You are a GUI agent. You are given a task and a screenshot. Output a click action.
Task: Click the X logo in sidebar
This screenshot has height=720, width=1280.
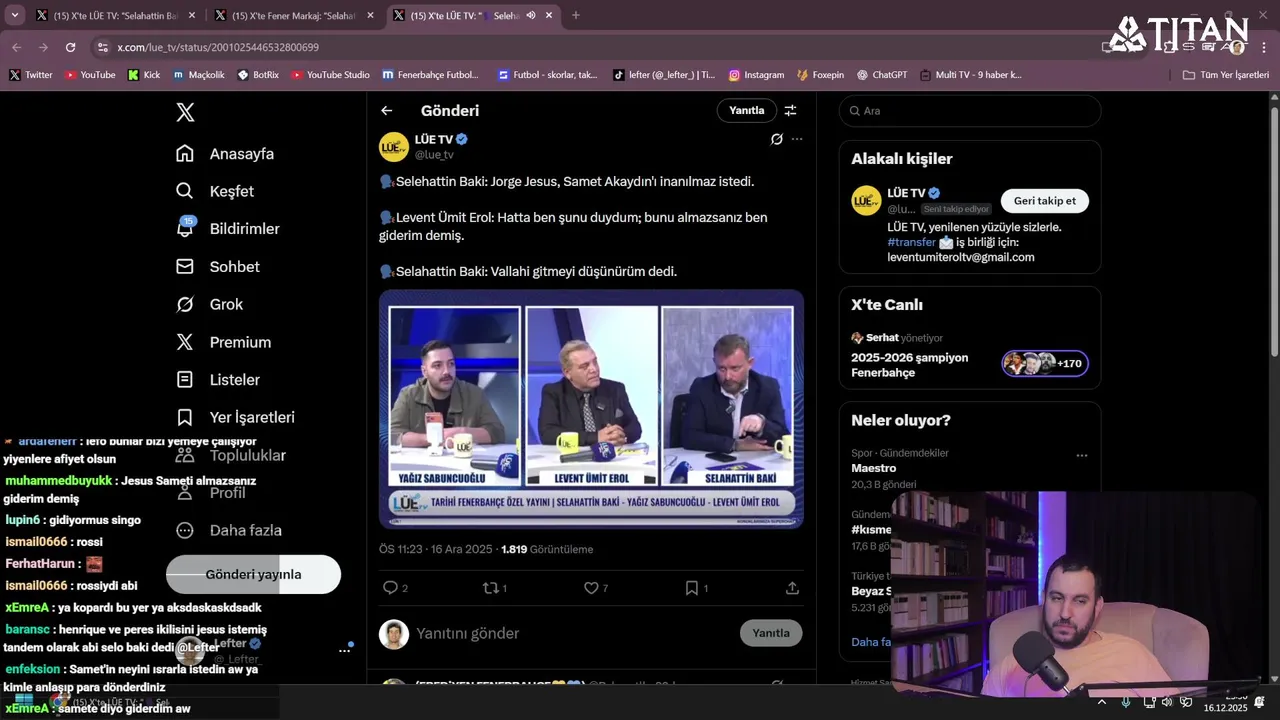[x=185, y=113]
